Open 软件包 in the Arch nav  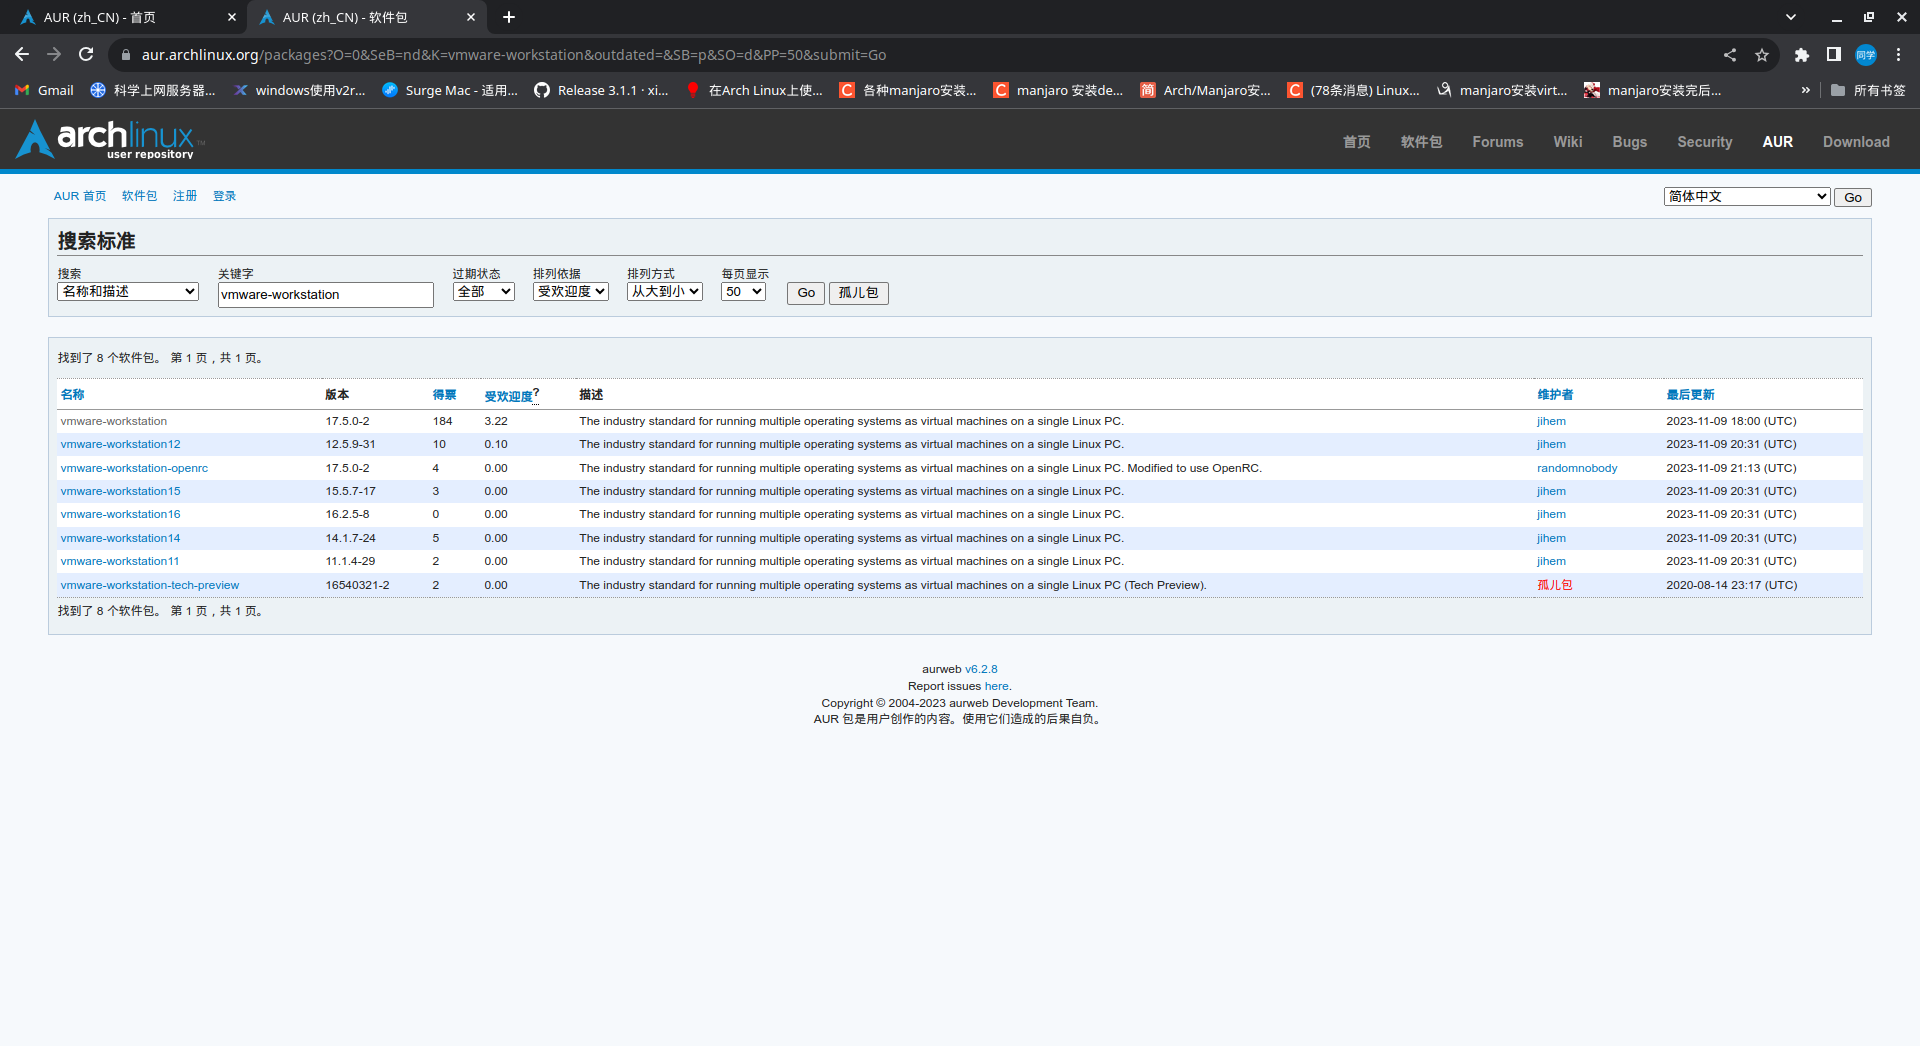tap(1421, 142)
